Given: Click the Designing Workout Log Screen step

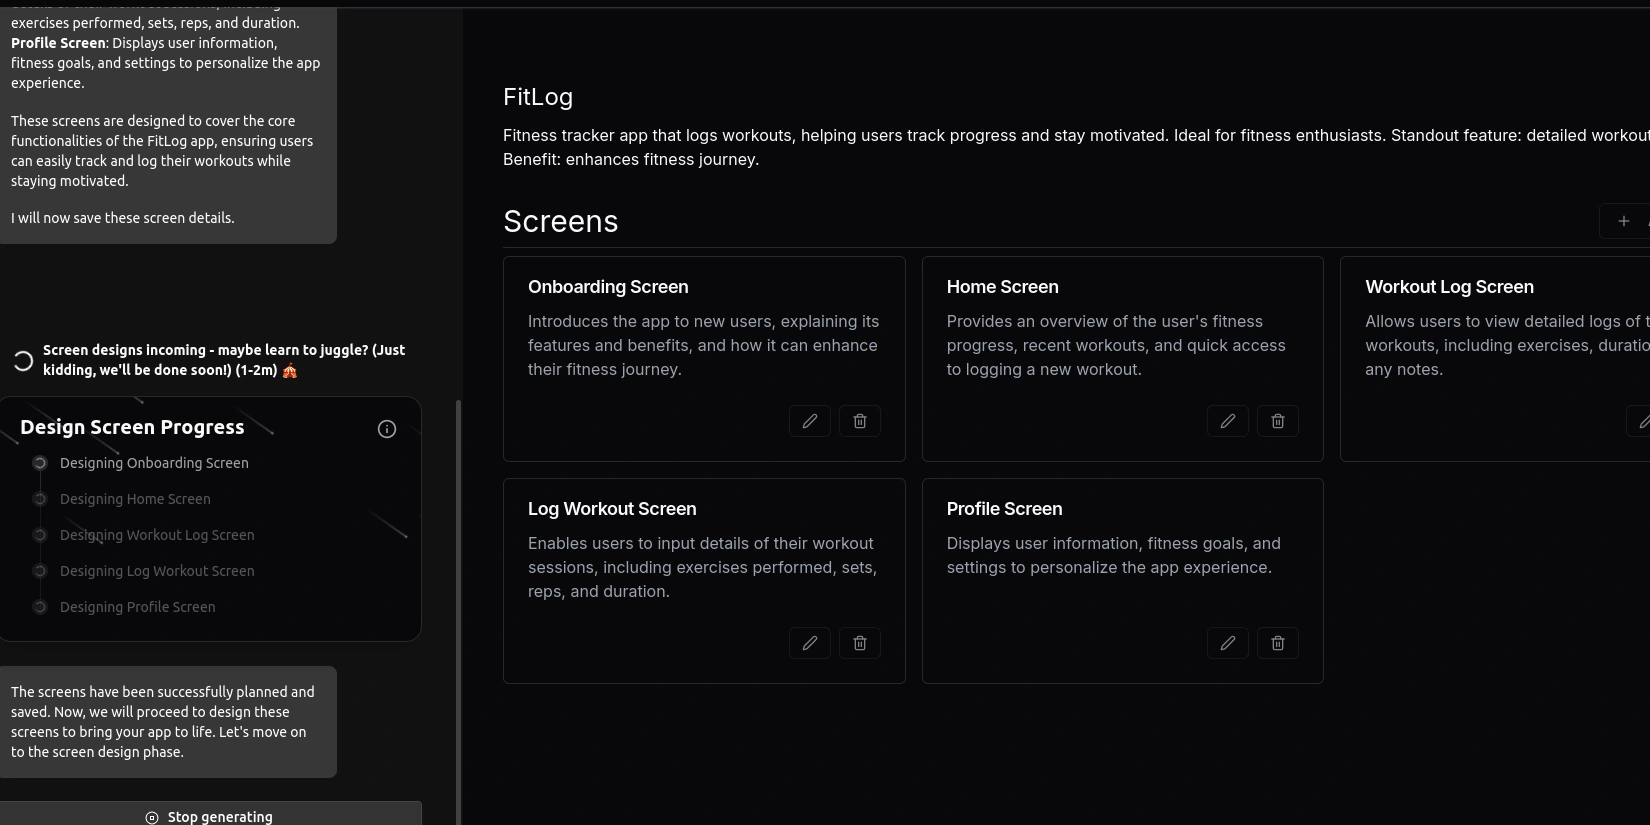Looking at the screenshot, I should click(157, 535).
